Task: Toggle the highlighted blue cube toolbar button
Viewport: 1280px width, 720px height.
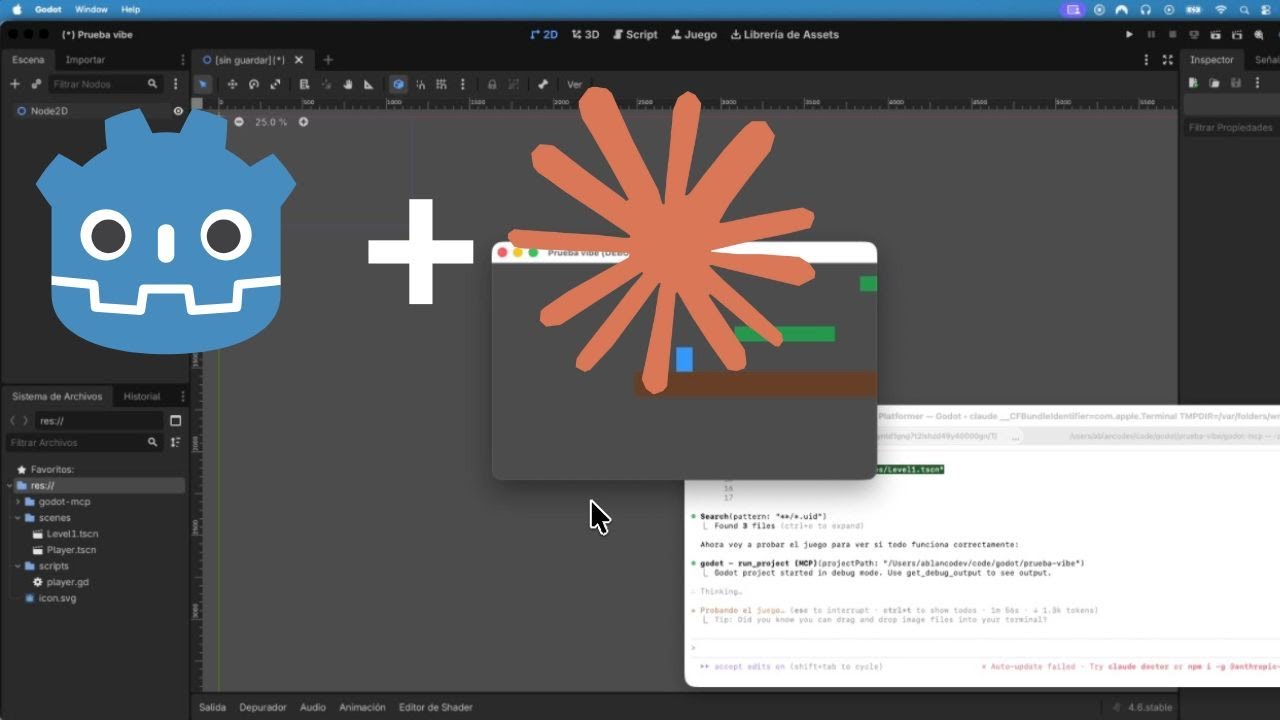Action: click(398, 84)
